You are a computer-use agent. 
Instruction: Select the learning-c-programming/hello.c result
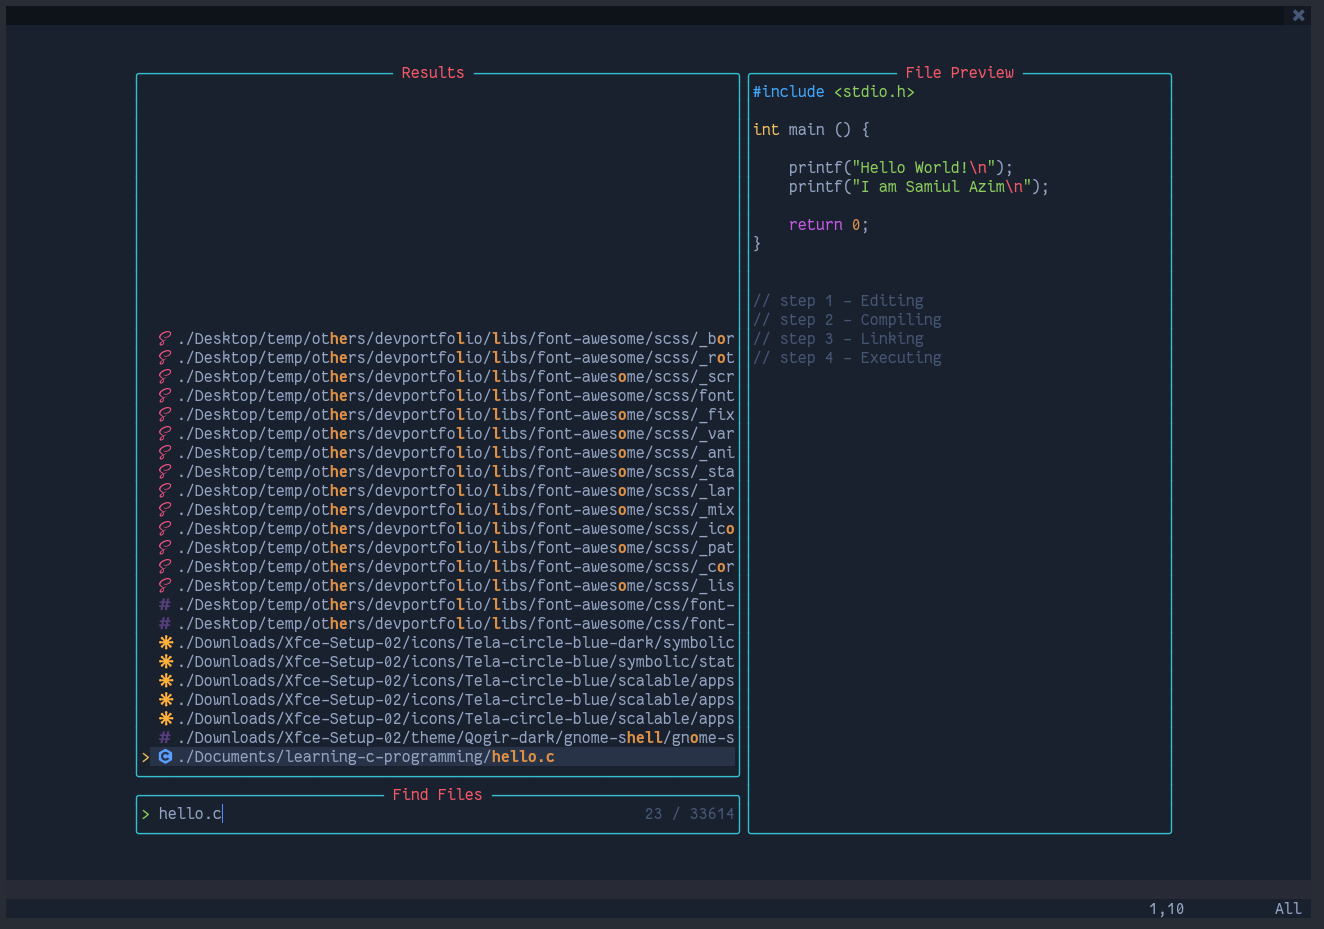pos(438,757)
